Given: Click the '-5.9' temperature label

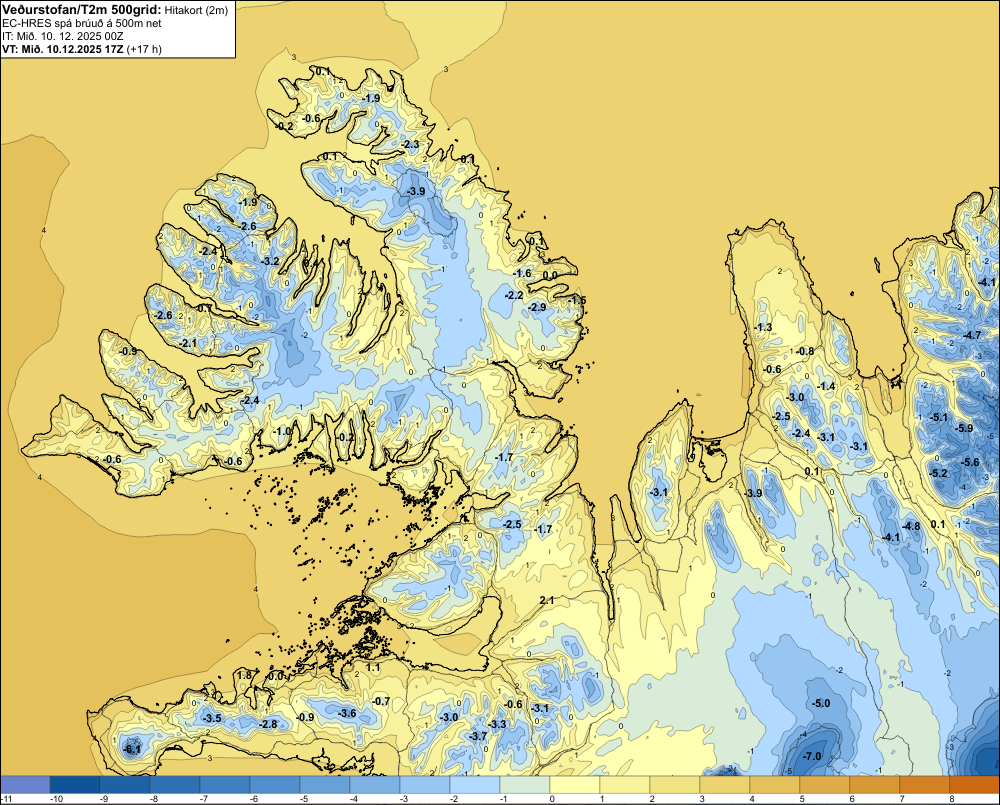Looking at the screenshot, I should pos(965,428).
